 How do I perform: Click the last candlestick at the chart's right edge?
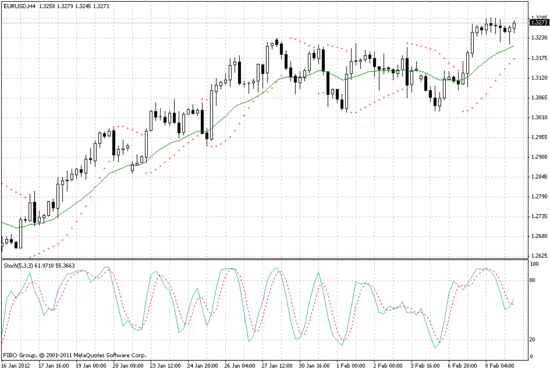pos(514,26)
